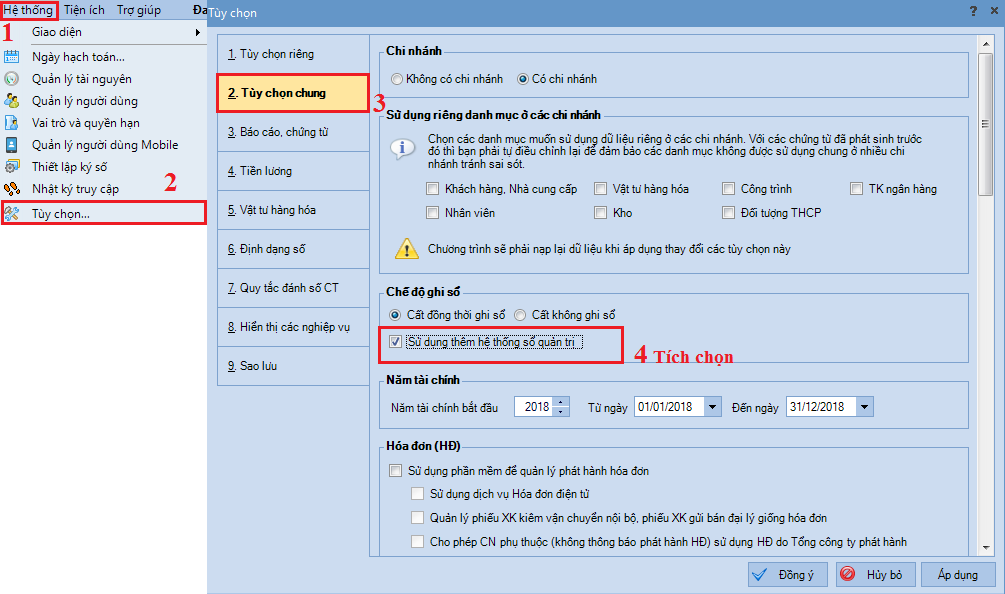Tick Sử dụng dịch vụ Hóa đơn điện tử
Screen dimensions: 1005x594
(x=418, y=494)
